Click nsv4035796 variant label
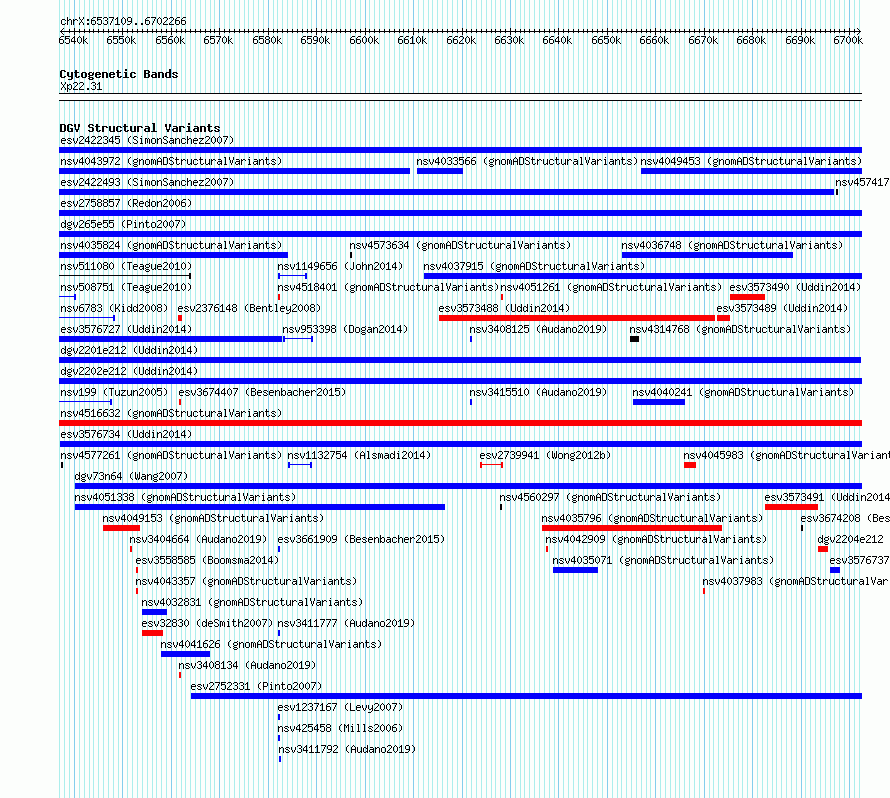This screenshot has width=890, height=798. [x=652, y=518]
